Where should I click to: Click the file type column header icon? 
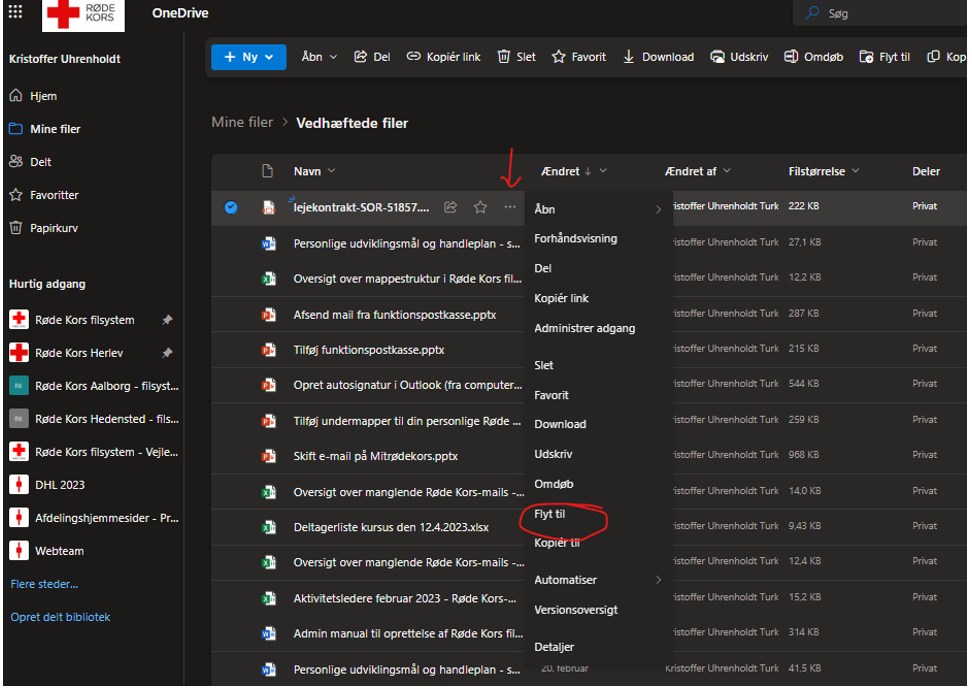coord(268,171)
